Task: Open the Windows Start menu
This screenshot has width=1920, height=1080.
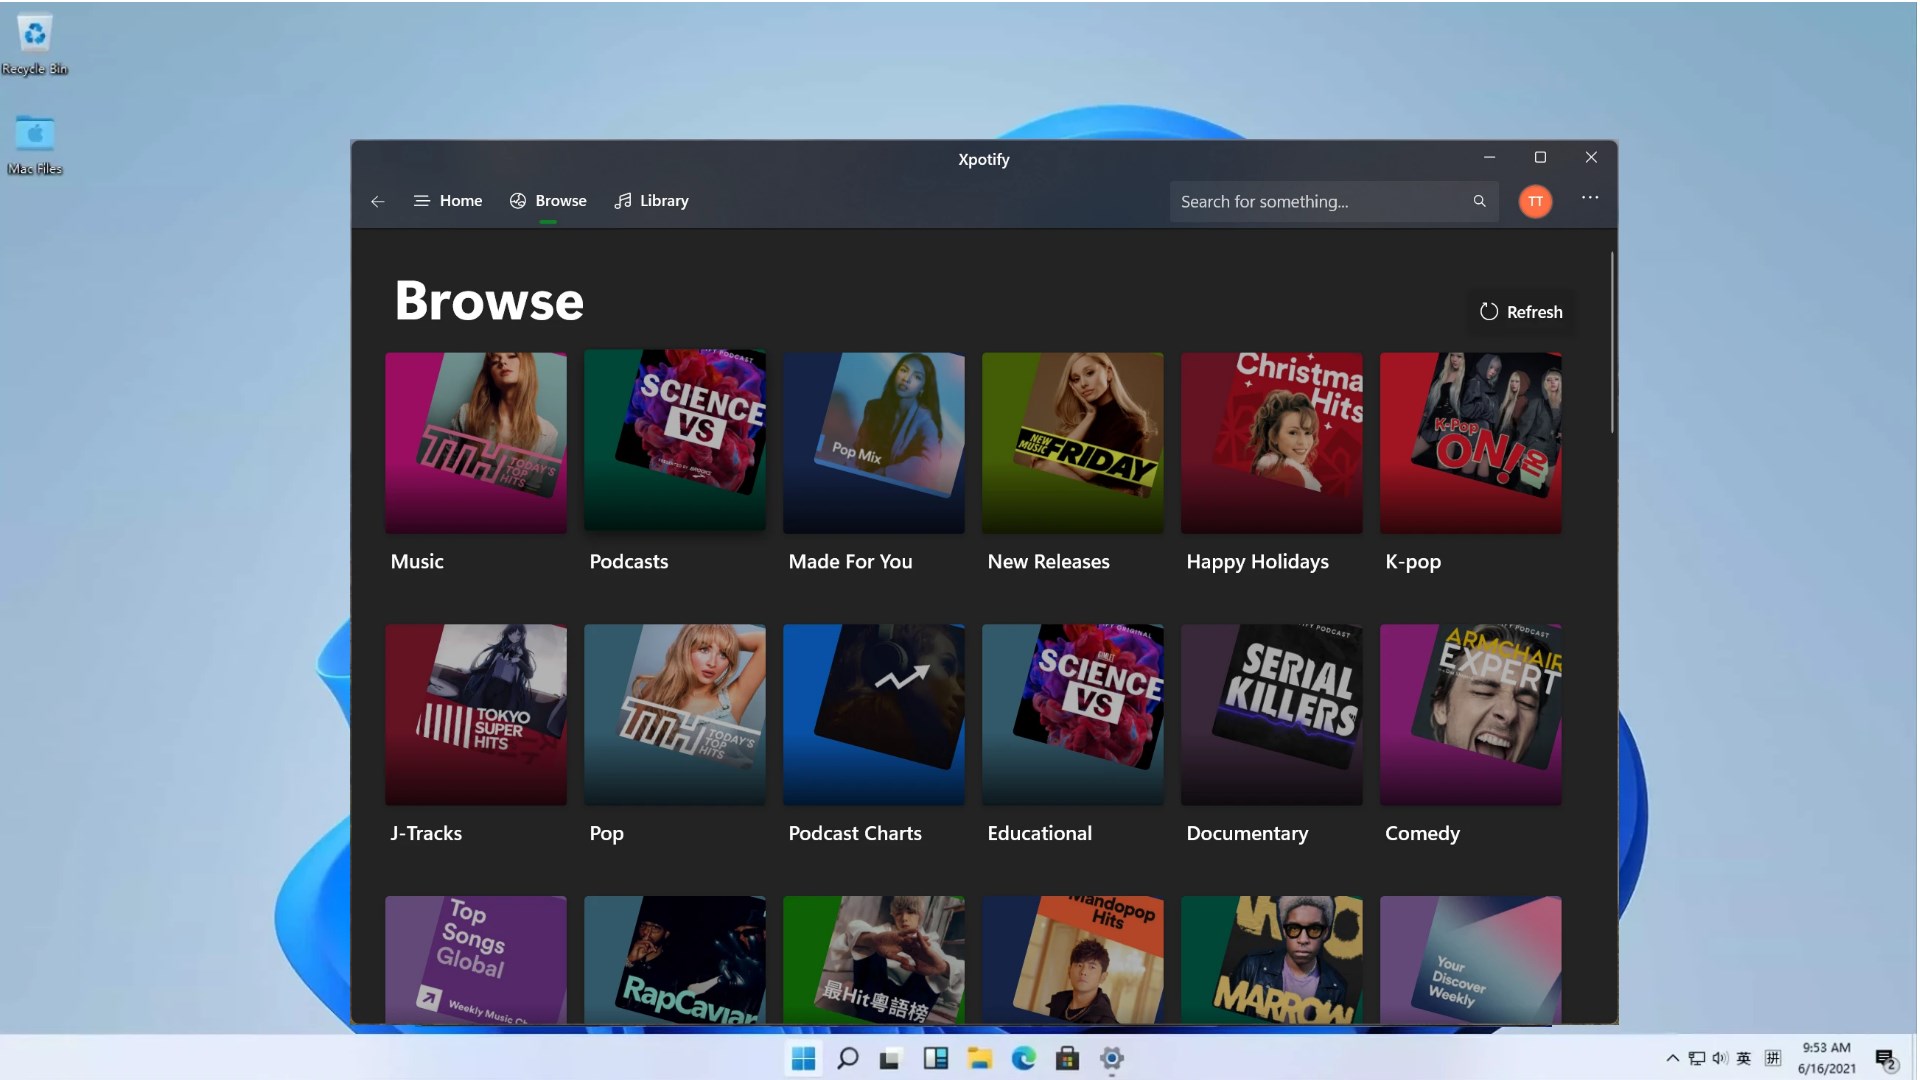Action: tap(803, 1058)
